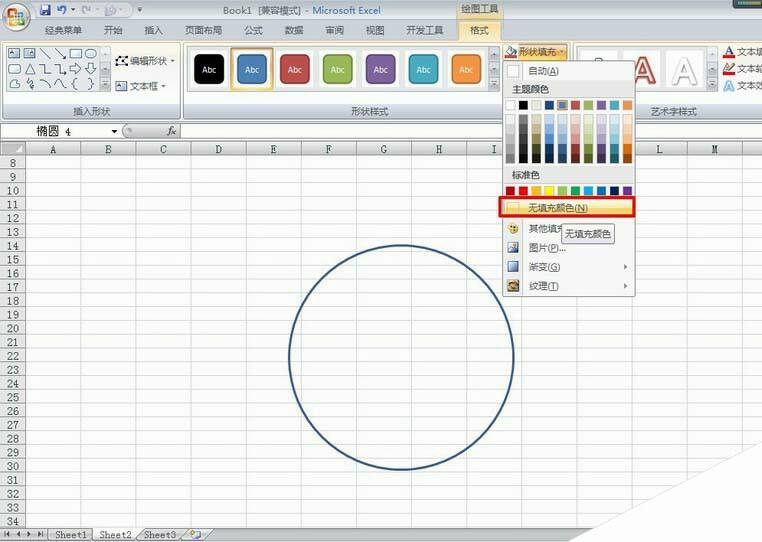The height and width of the screenshot is (542, 762).
Task: Click the Office button logo
Action: point(17,18)
